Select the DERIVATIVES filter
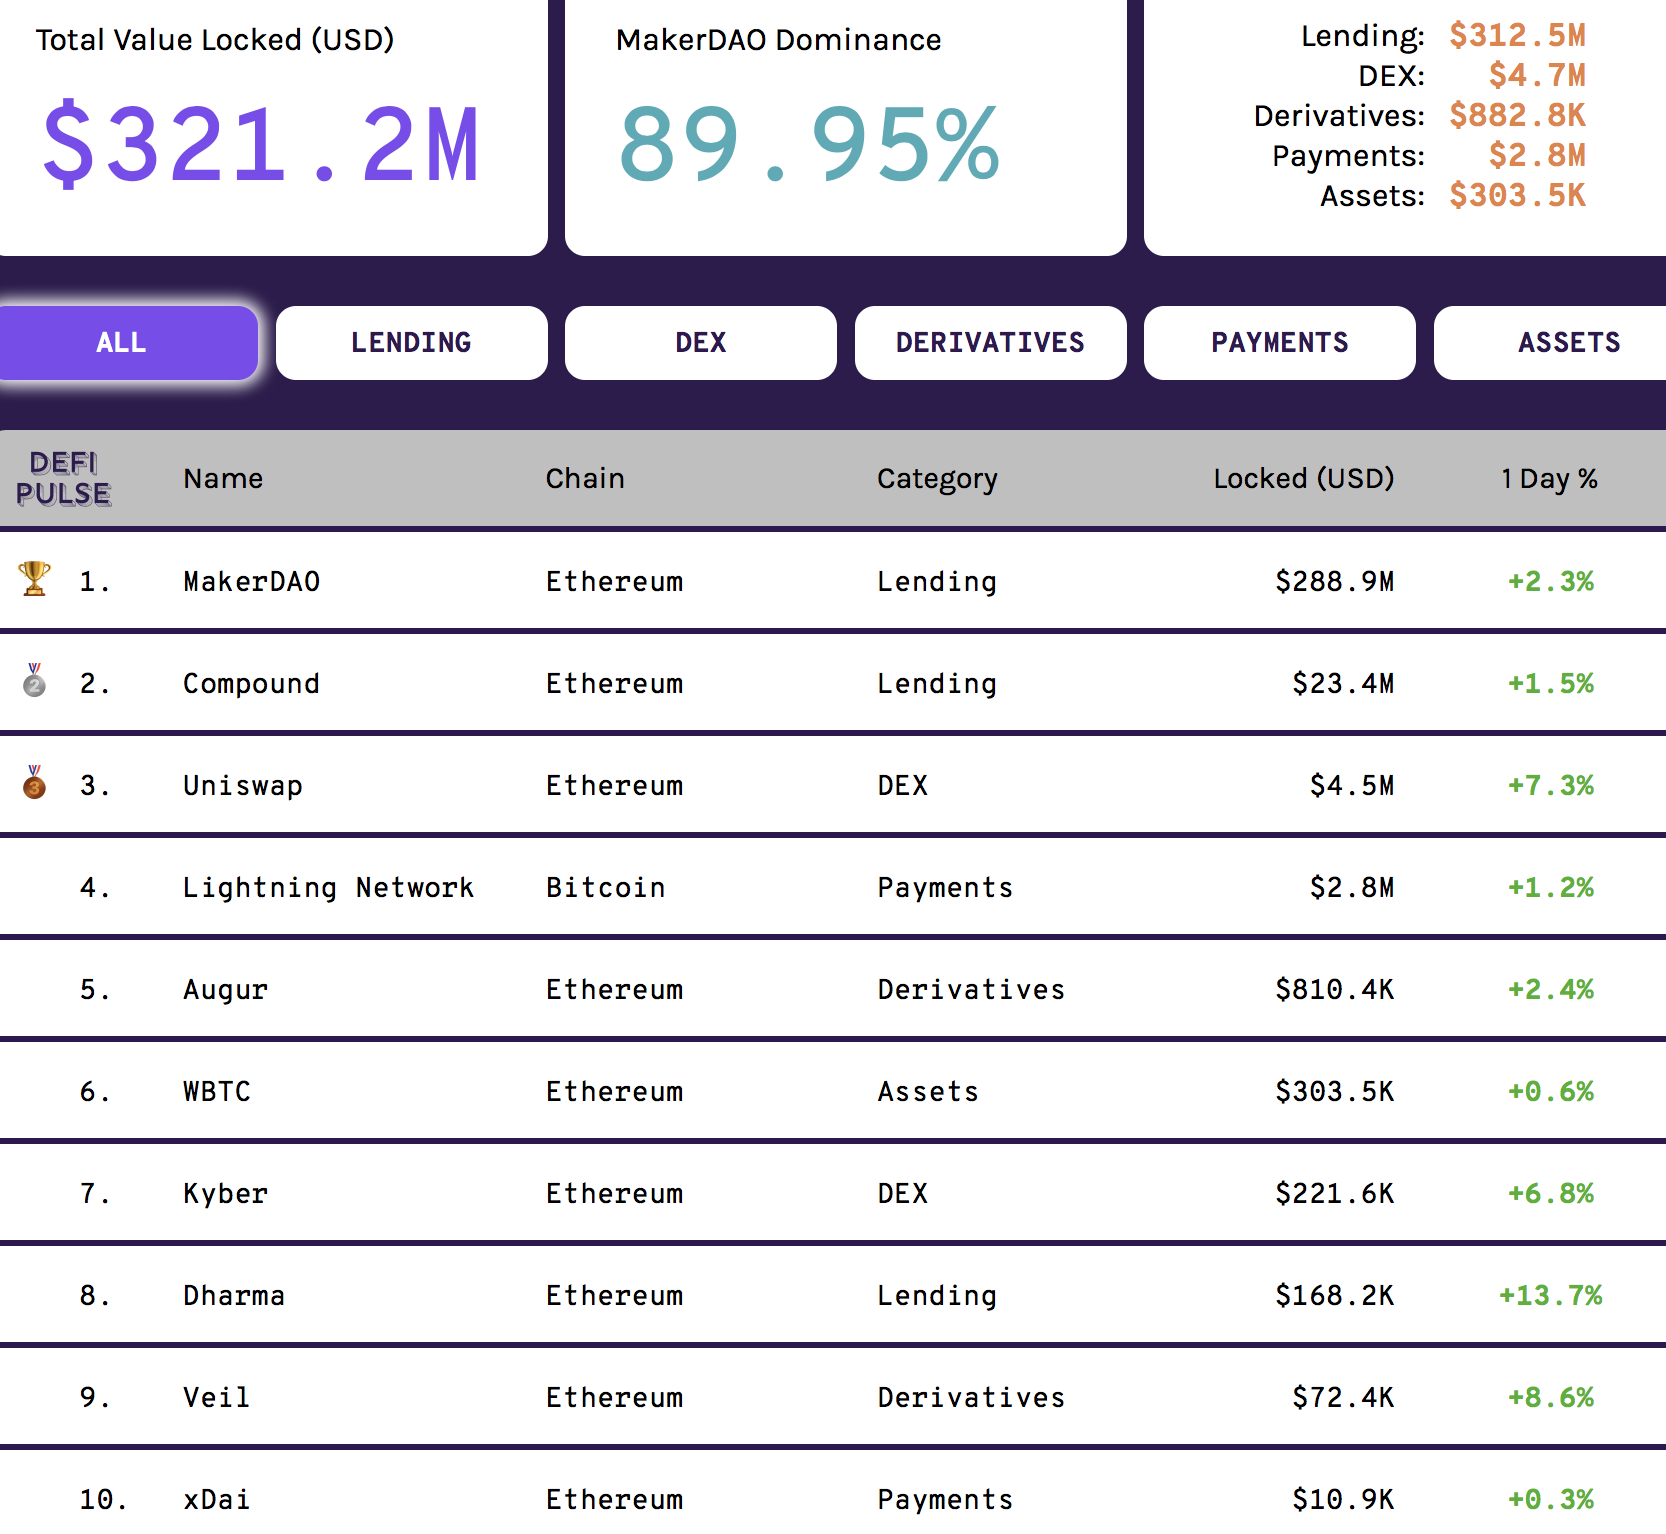Screen dimensions: 1666x1534 point(990,342)
